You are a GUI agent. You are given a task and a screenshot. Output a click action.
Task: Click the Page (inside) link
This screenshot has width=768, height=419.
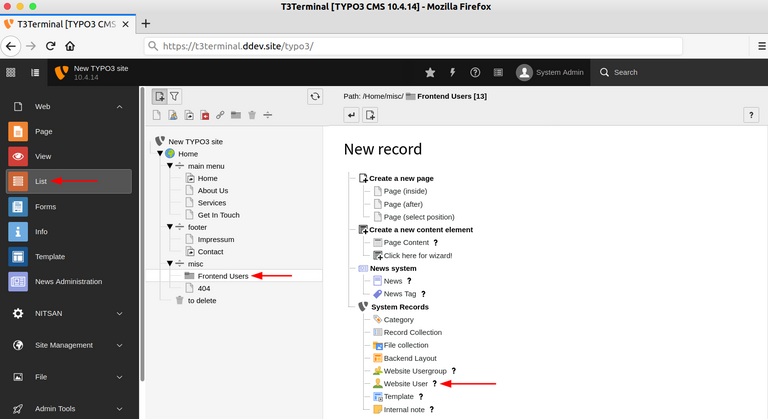[x=406, y=191]
